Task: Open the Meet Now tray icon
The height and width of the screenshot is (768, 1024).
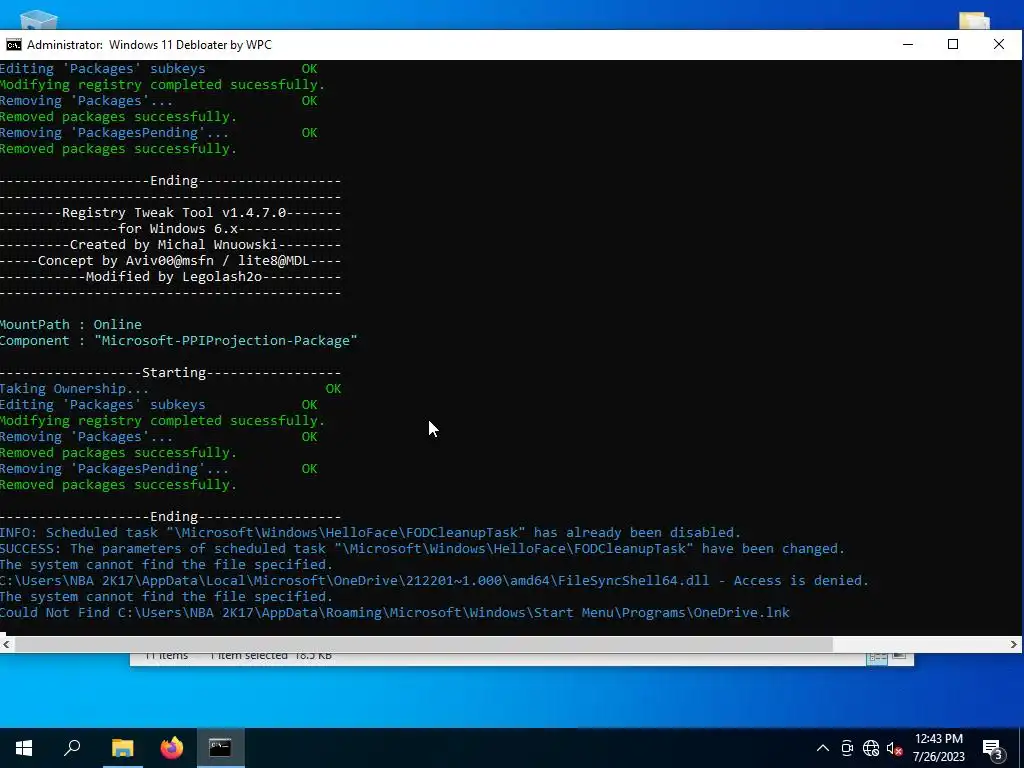Action: [x=847, y=748]
